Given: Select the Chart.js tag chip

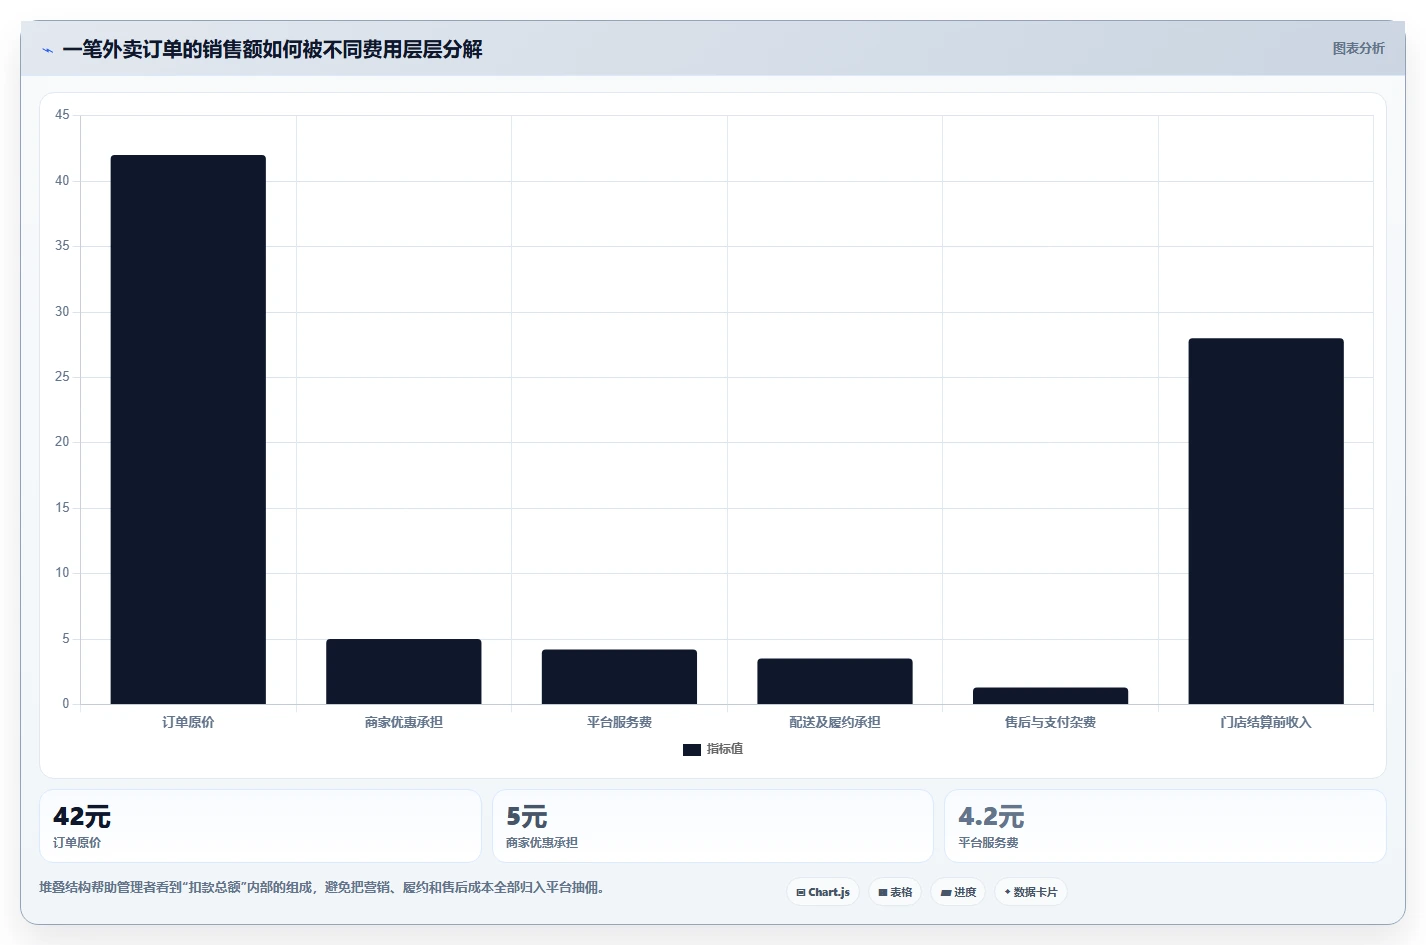Looking at the screenshot, I should (823, 892).
